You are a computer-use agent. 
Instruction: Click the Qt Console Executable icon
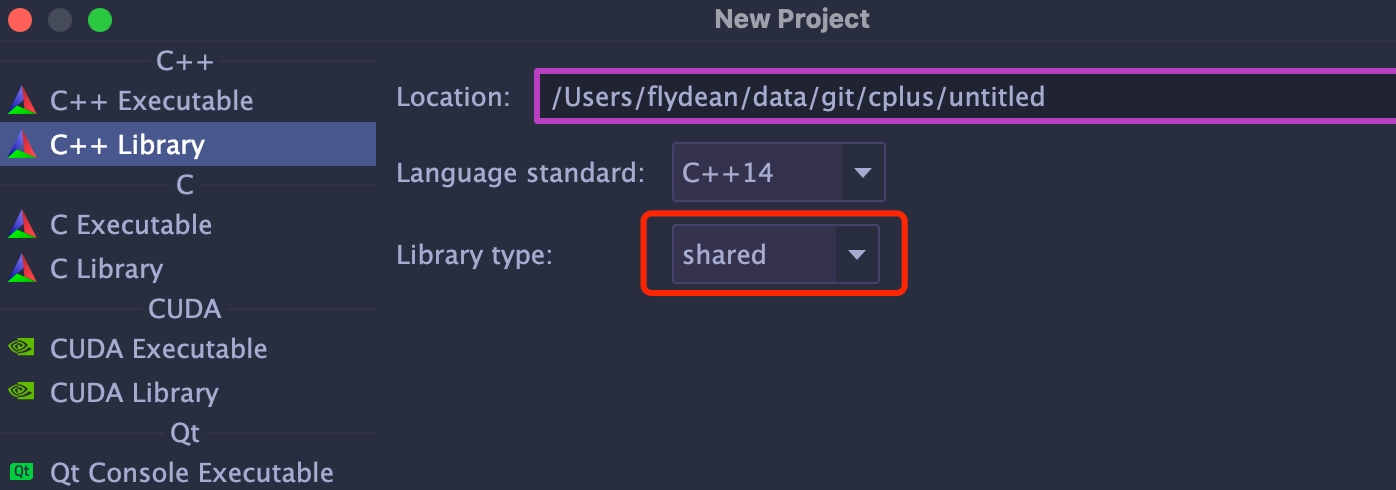click(x=21, y=472)
